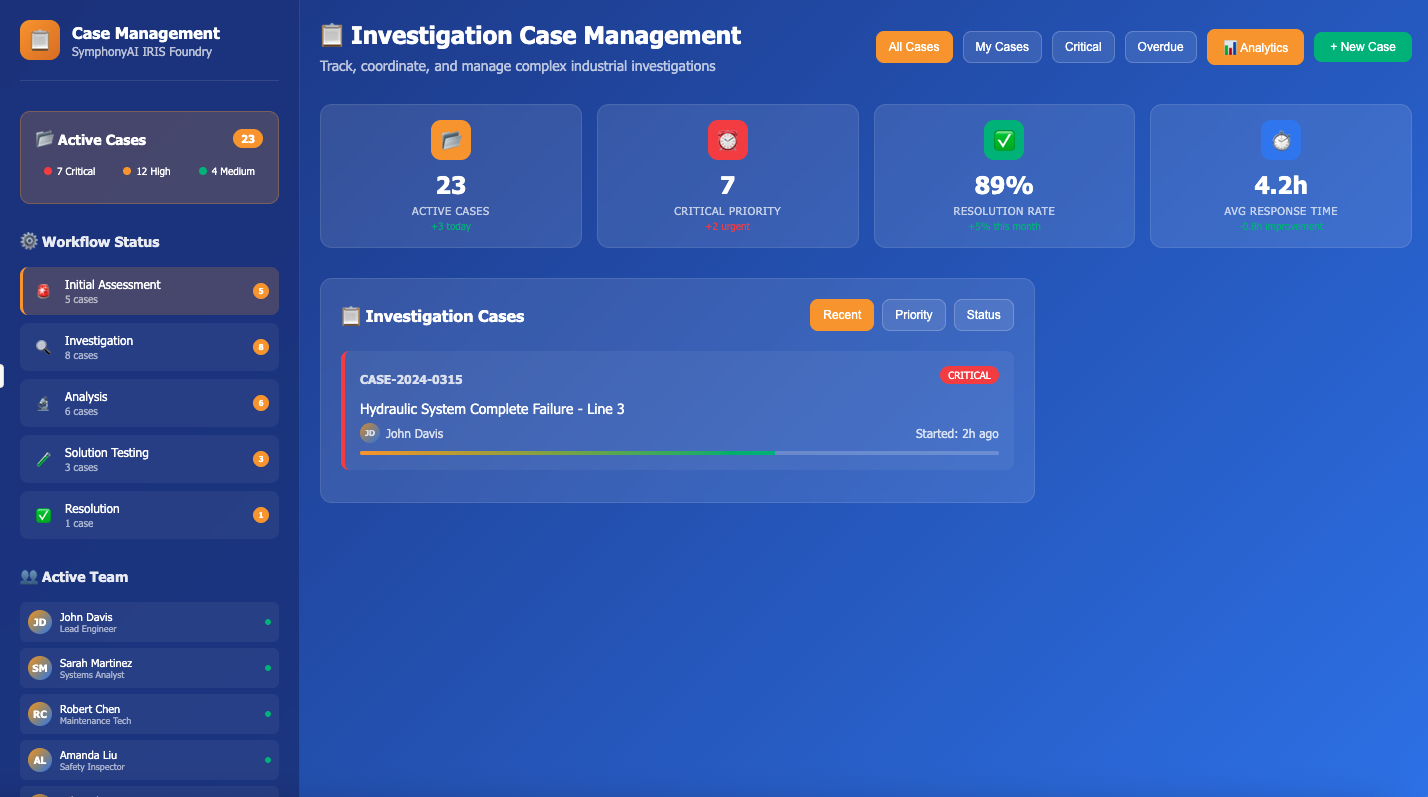Filter cases by Critical
1428x797 pixels.
[x=1083, y=47]
